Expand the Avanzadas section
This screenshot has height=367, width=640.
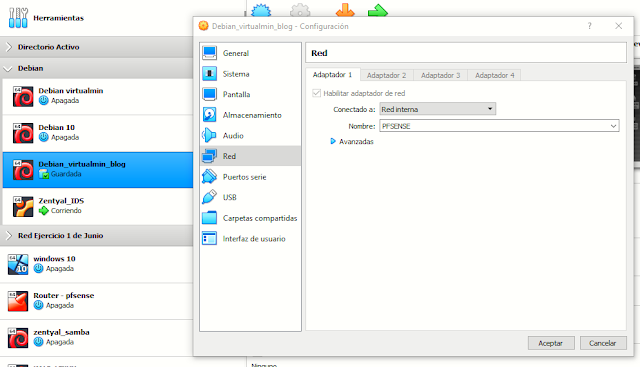(x=333, y=141)
